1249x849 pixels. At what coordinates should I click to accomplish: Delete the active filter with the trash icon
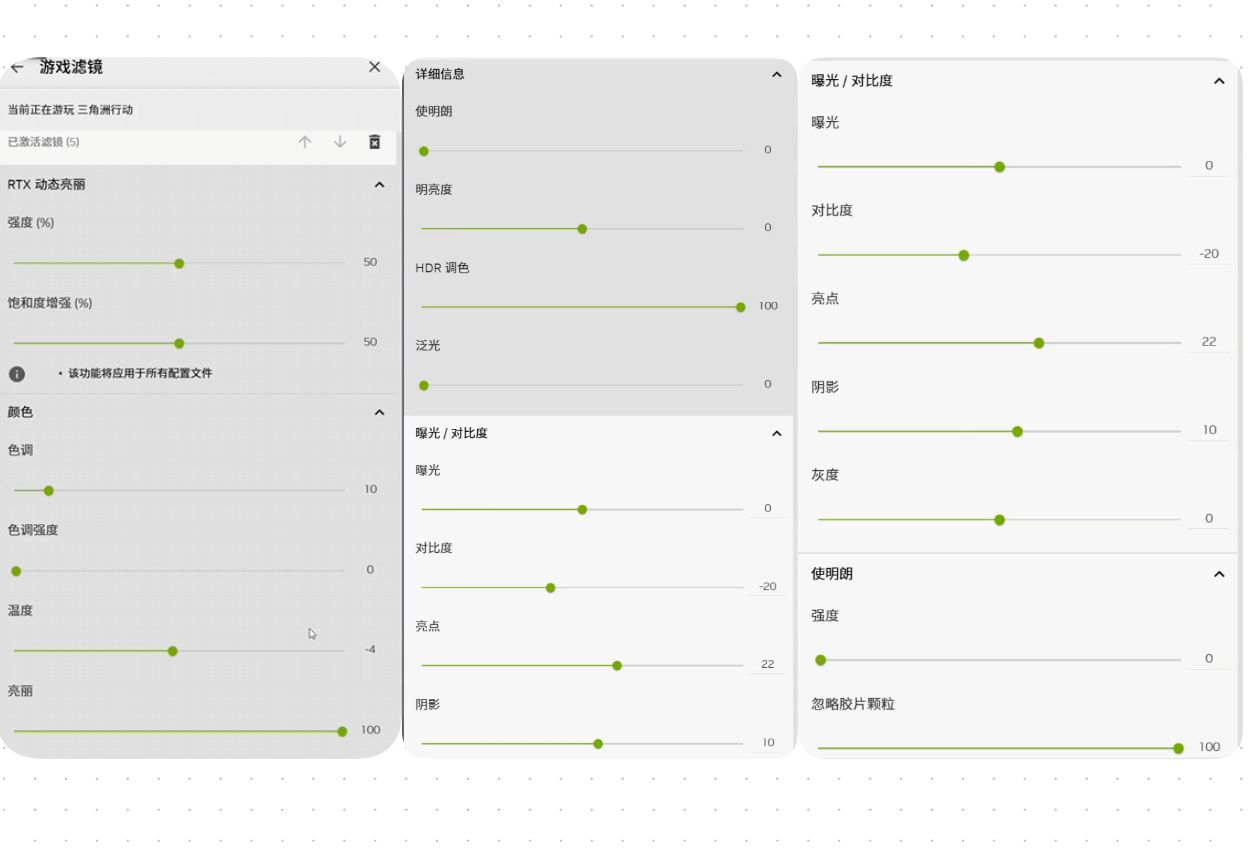[375, 142]
